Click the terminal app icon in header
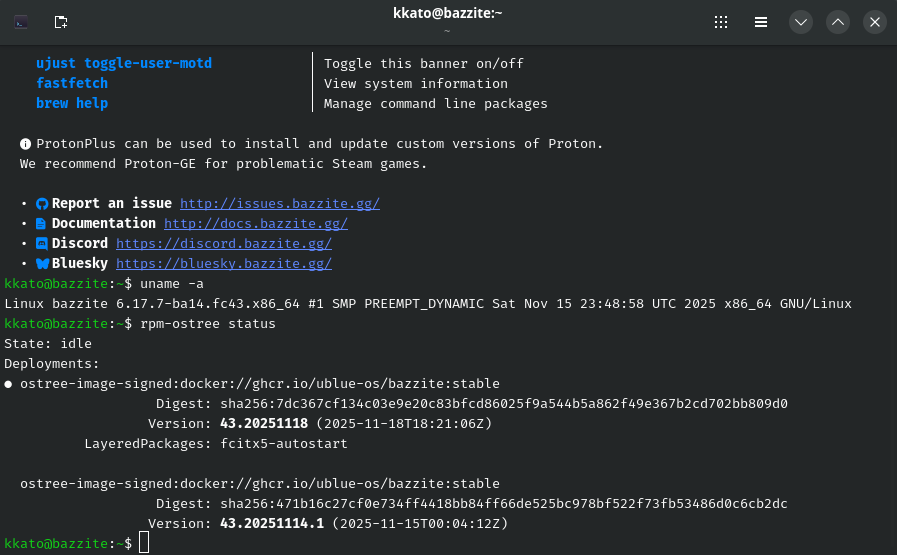 tap(22, 21)
